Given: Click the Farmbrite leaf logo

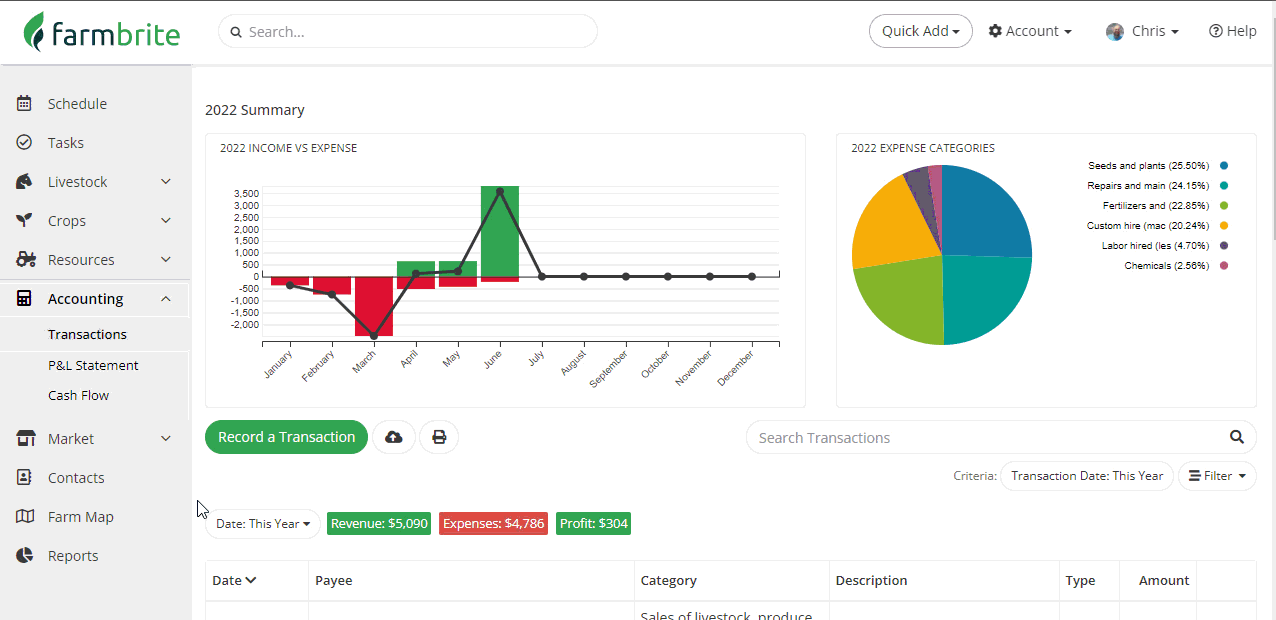Looking at the screenshot, I should (36, 32).
